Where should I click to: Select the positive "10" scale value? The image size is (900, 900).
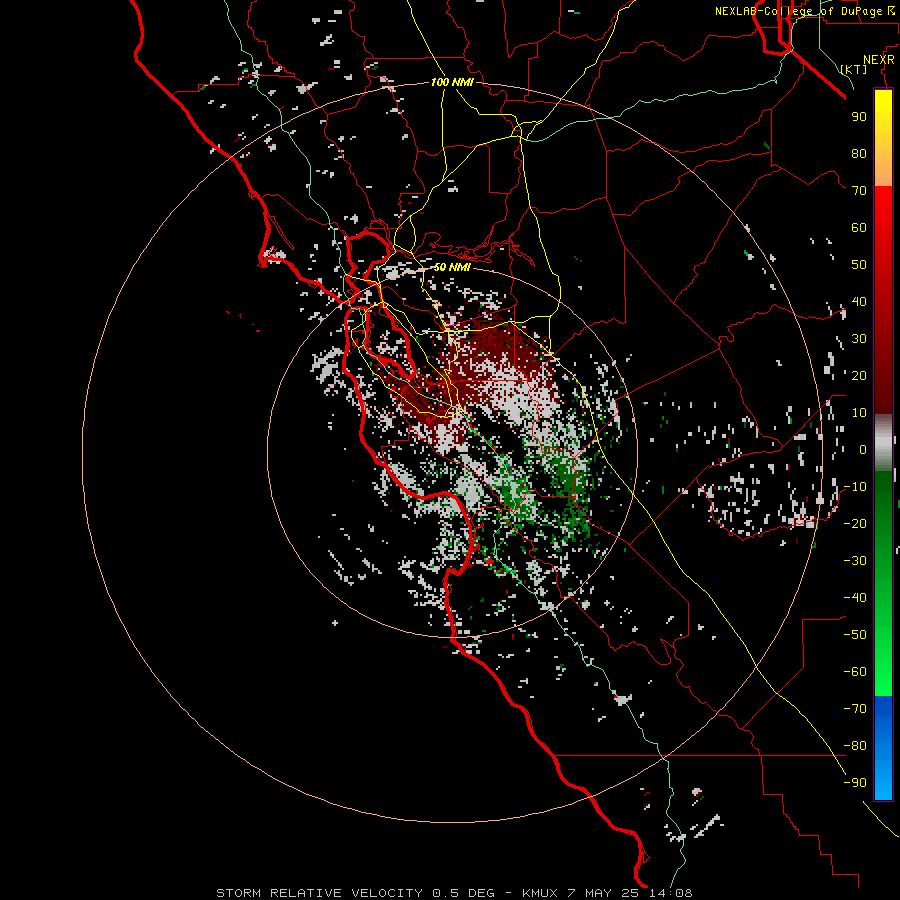pyautogui.click(x=859, y=413)
